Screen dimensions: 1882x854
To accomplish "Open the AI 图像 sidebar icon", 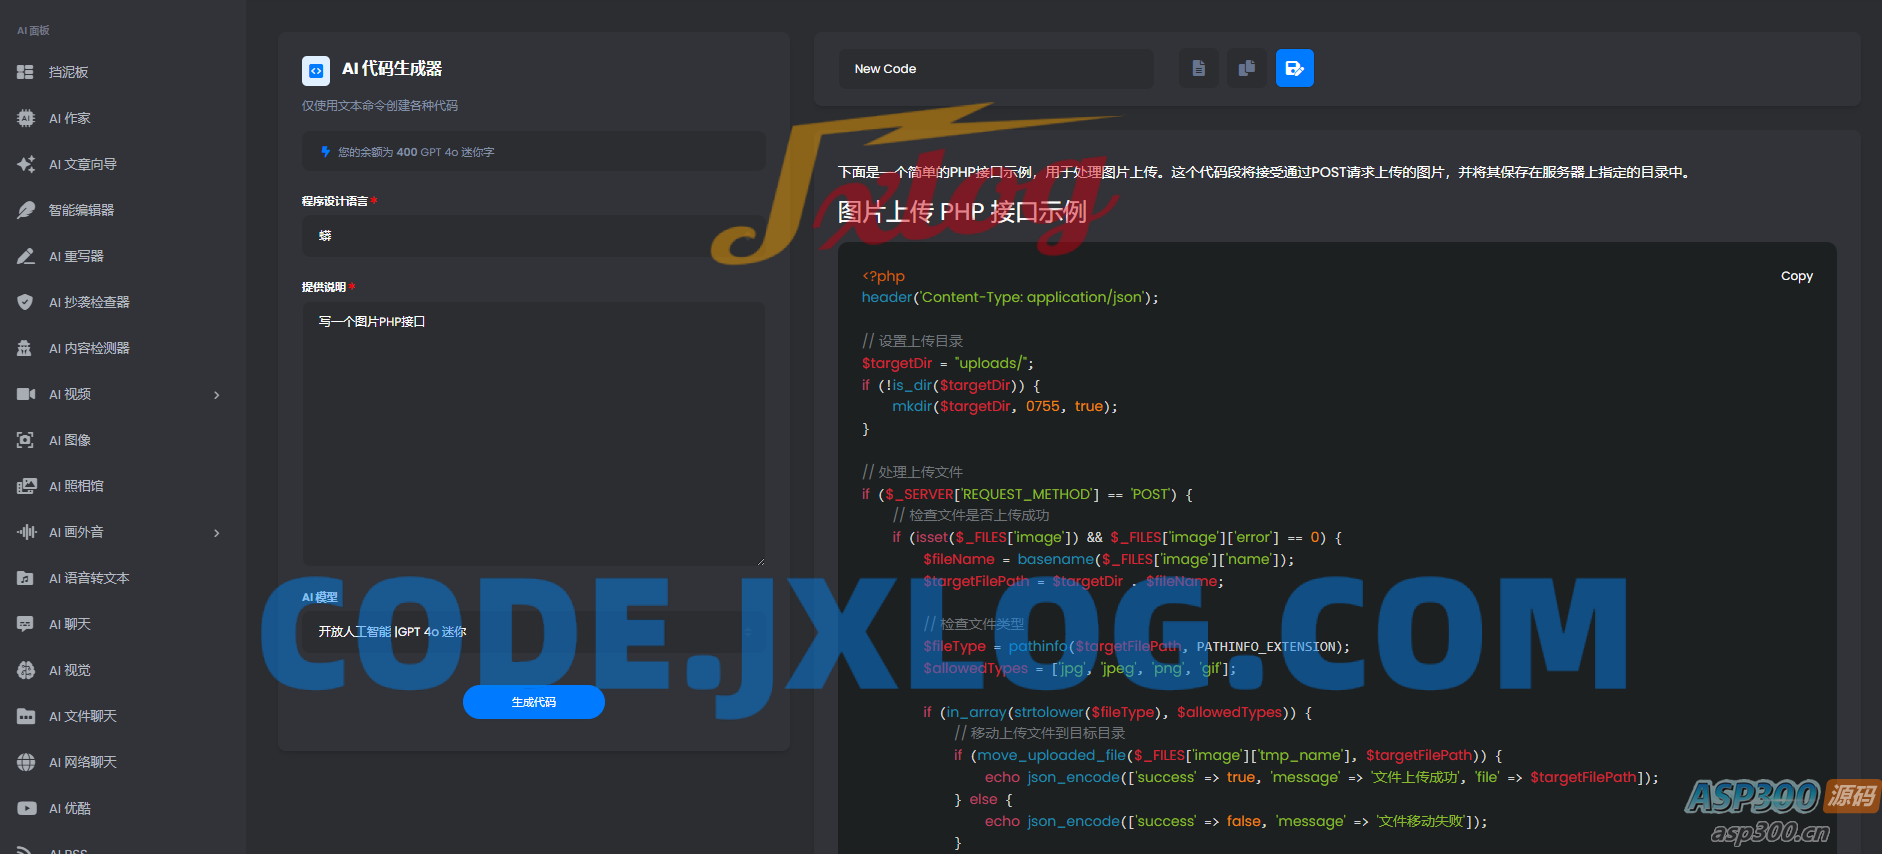I will click(x=26, y=440).
